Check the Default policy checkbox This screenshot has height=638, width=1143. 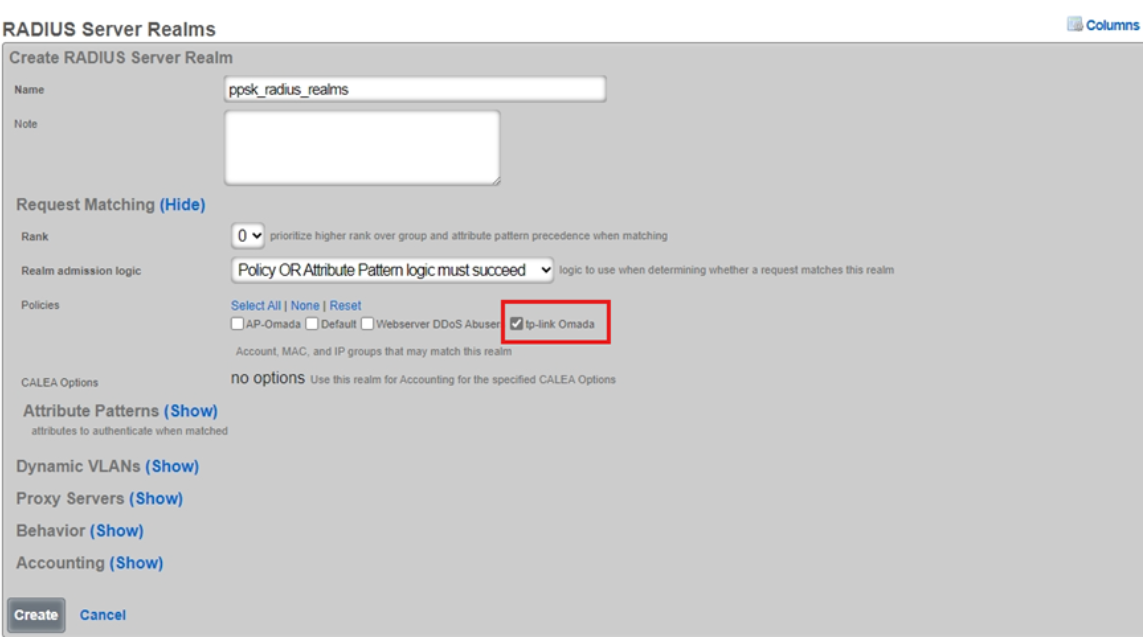click(312, 324)
